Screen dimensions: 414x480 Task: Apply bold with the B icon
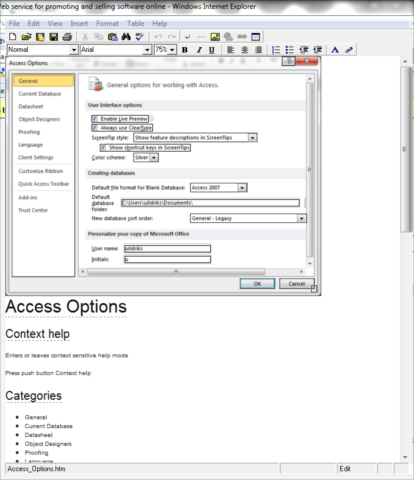click(x=185, y=50)
